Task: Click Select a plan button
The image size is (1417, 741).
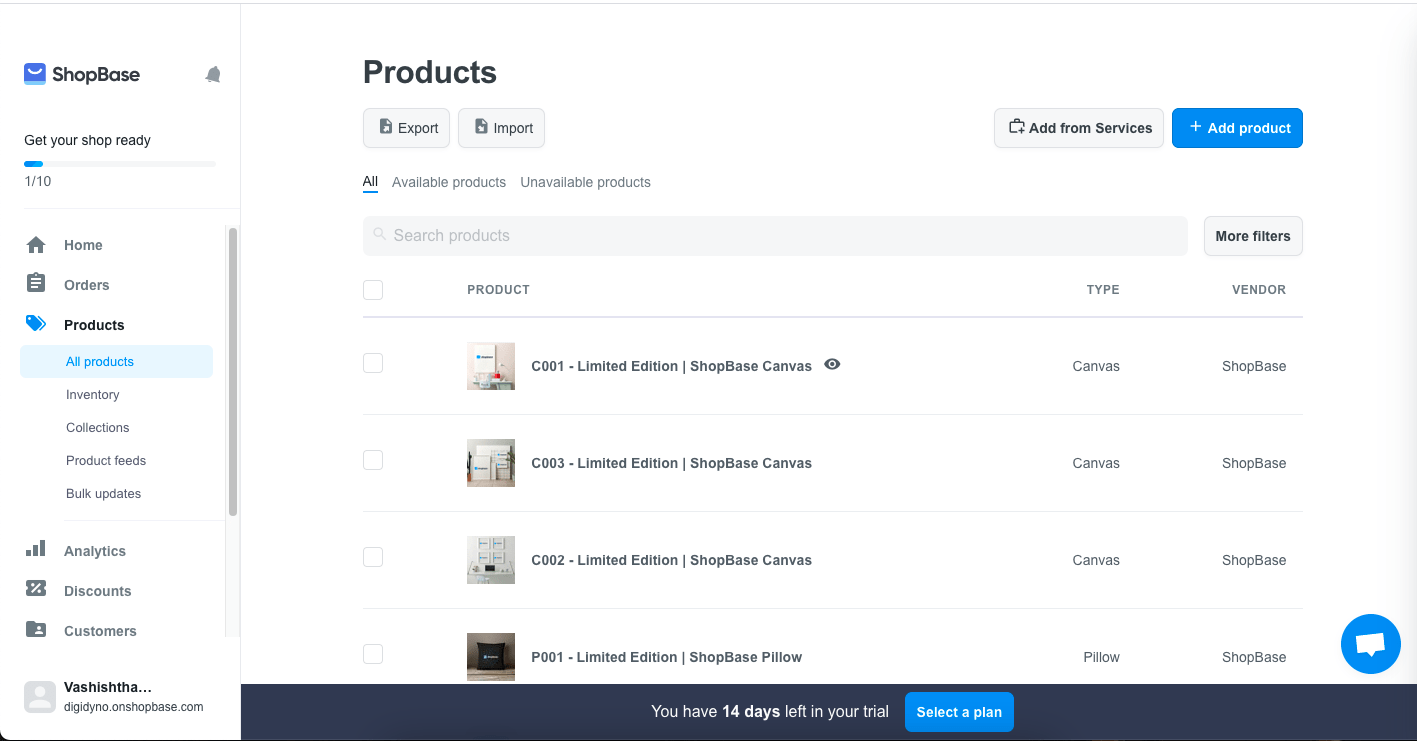Action: coord(959,712)
